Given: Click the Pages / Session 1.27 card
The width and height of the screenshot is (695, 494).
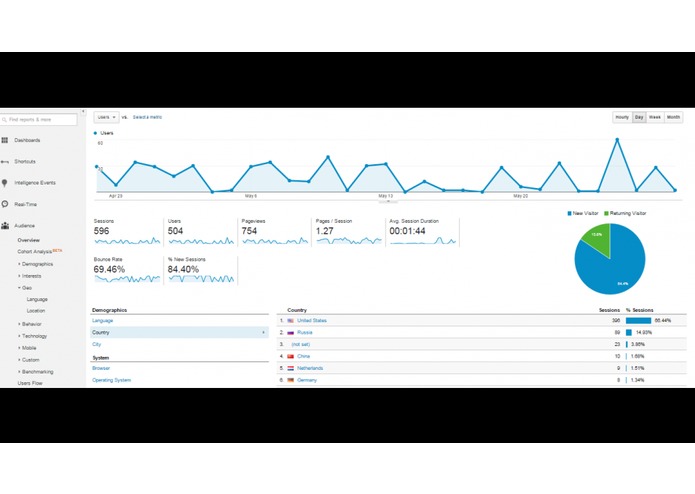Looking at the screenshot, I should [349, 232].
